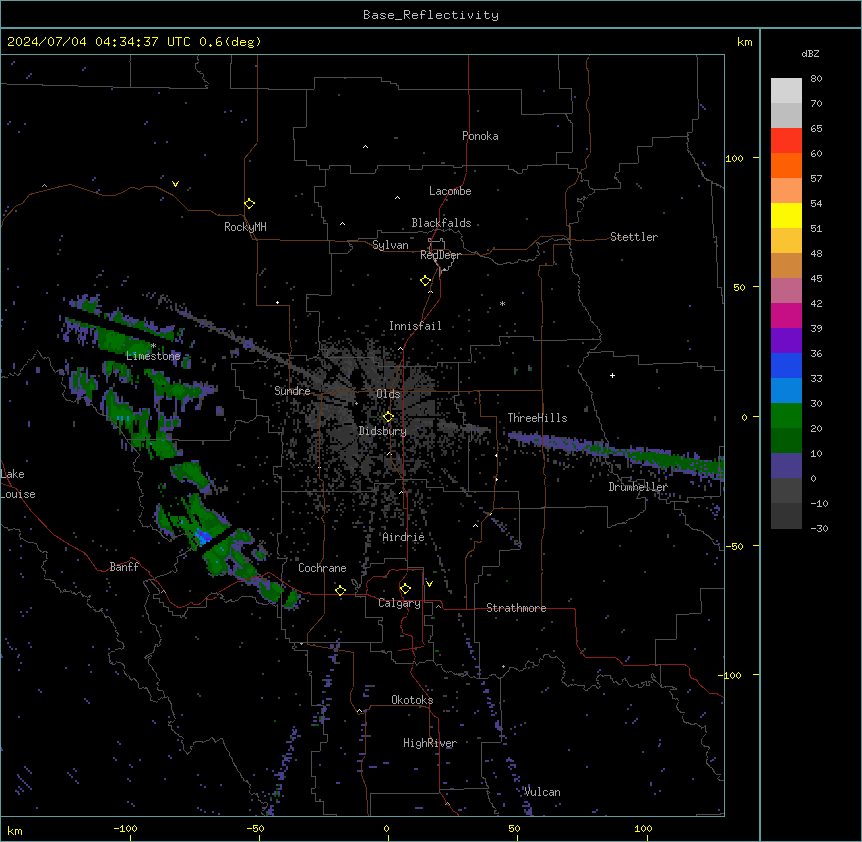Screen dimensions: 862x842
Task: Click the Blackfalds label
Action: 441,223
